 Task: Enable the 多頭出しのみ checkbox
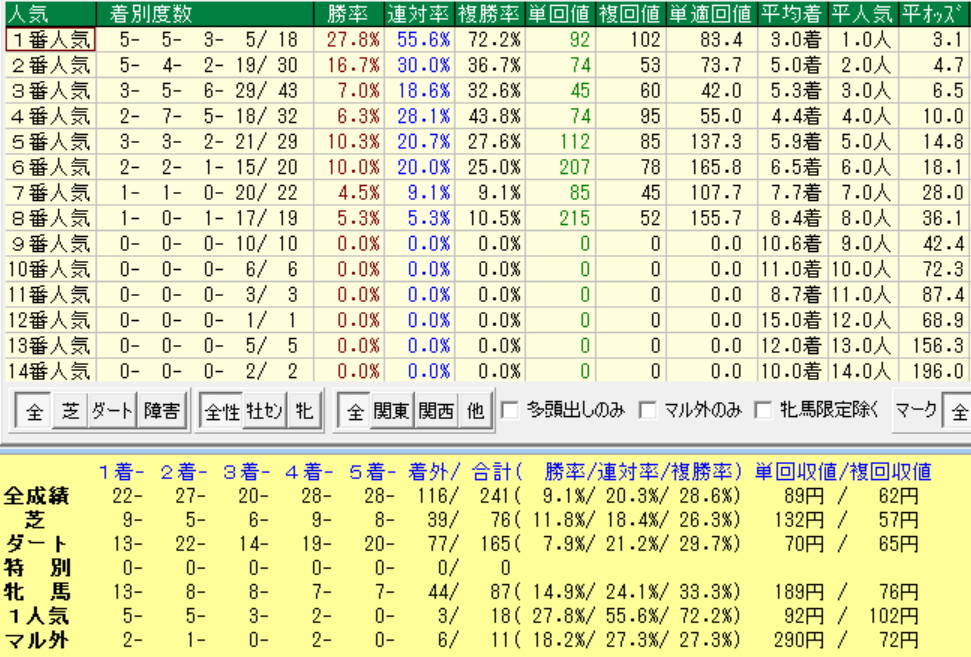(510, 410)
